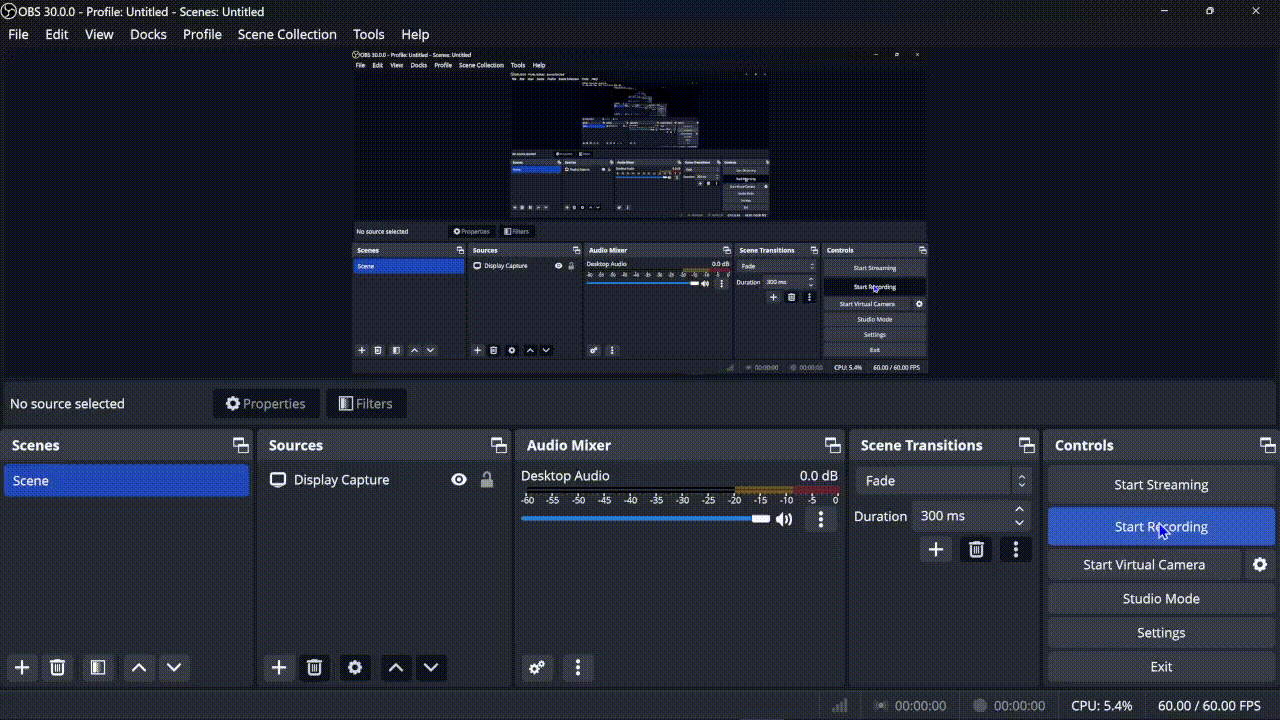Screen dimensions: 1280x720
Task: Add a new source with the plus icon
Action: point(279,667)
